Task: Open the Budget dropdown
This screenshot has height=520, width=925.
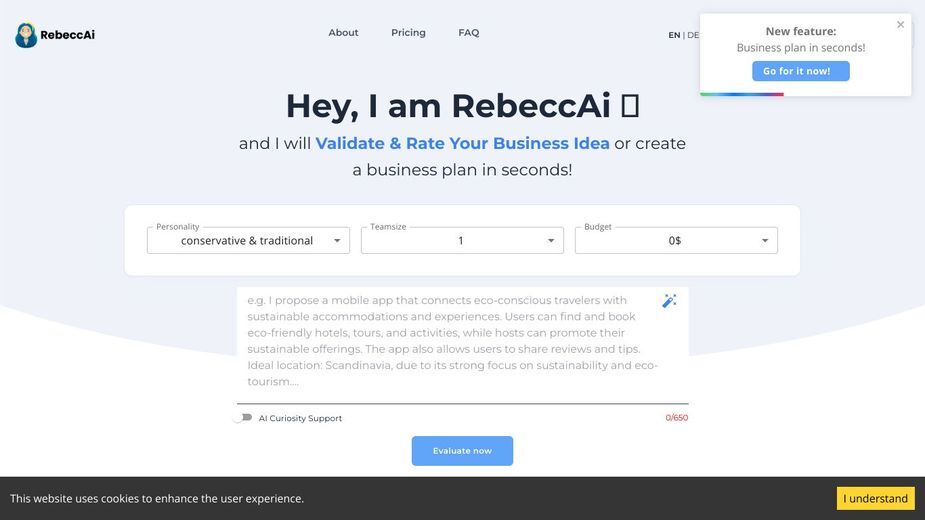Action: [676, 240]
